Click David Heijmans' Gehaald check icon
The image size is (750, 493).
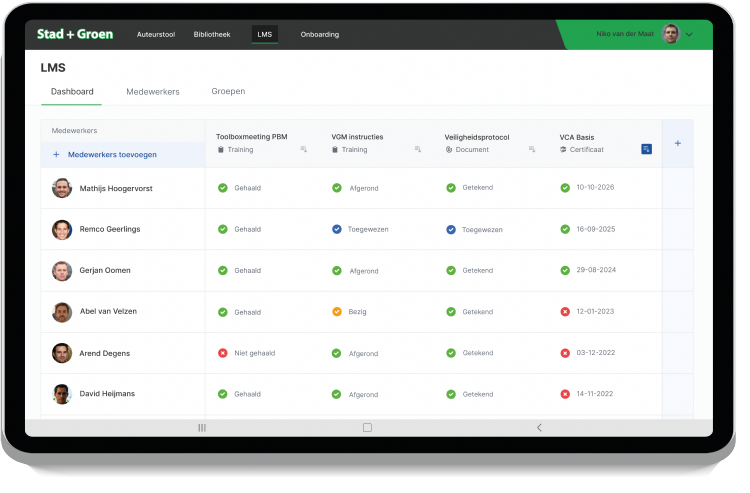click(222, 394)
